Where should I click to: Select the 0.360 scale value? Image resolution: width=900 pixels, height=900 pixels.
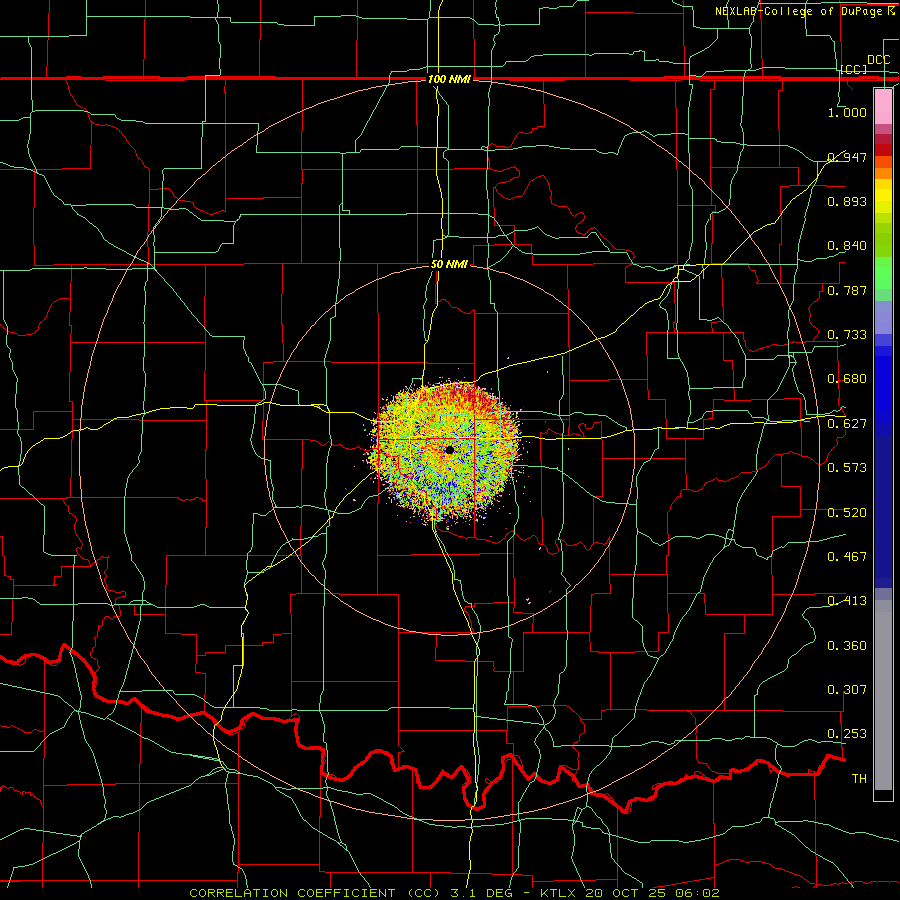[847, 645]
